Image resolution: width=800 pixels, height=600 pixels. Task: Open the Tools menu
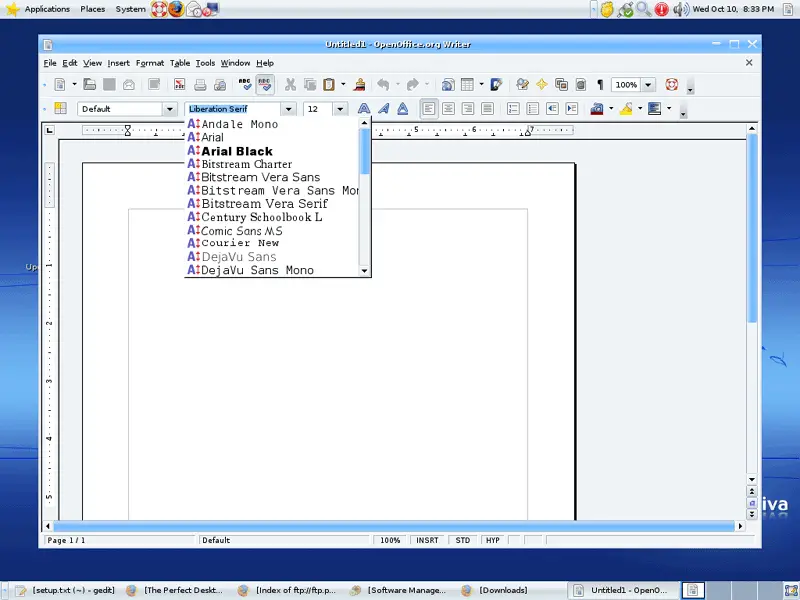click(205, 63)
